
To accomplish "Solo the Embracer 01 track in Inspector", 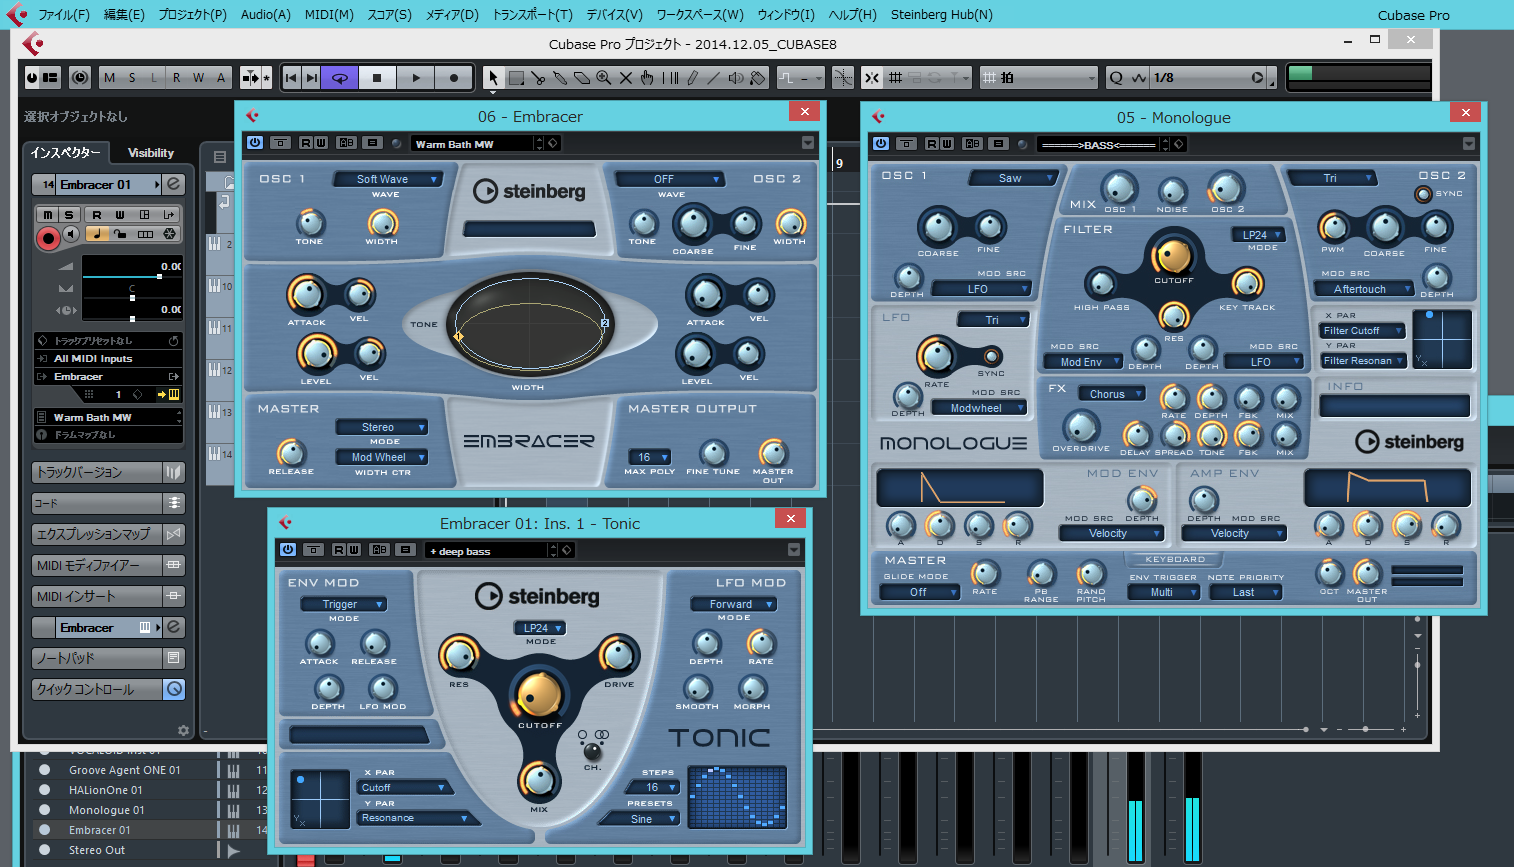I will [x=69, y=214].
